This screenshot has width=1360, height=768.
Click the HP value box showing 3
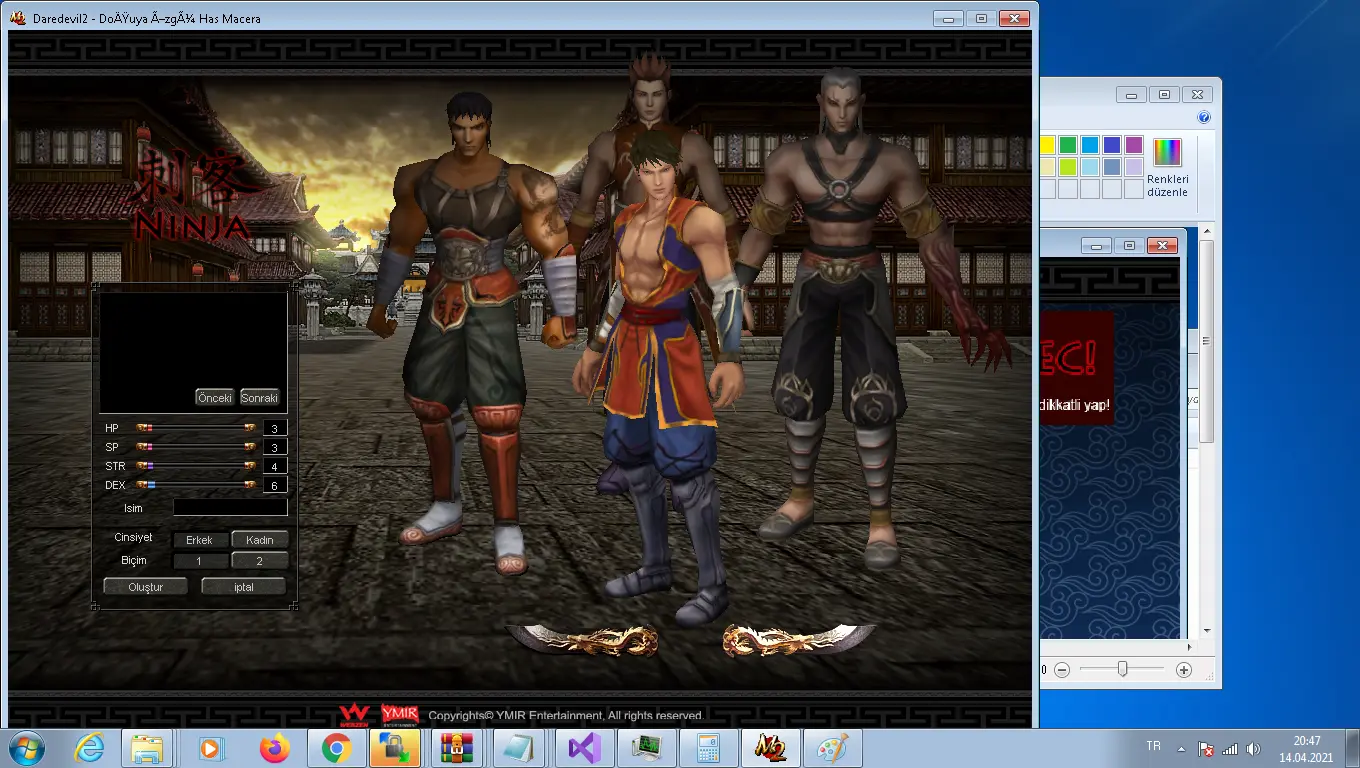pos(275,428)
